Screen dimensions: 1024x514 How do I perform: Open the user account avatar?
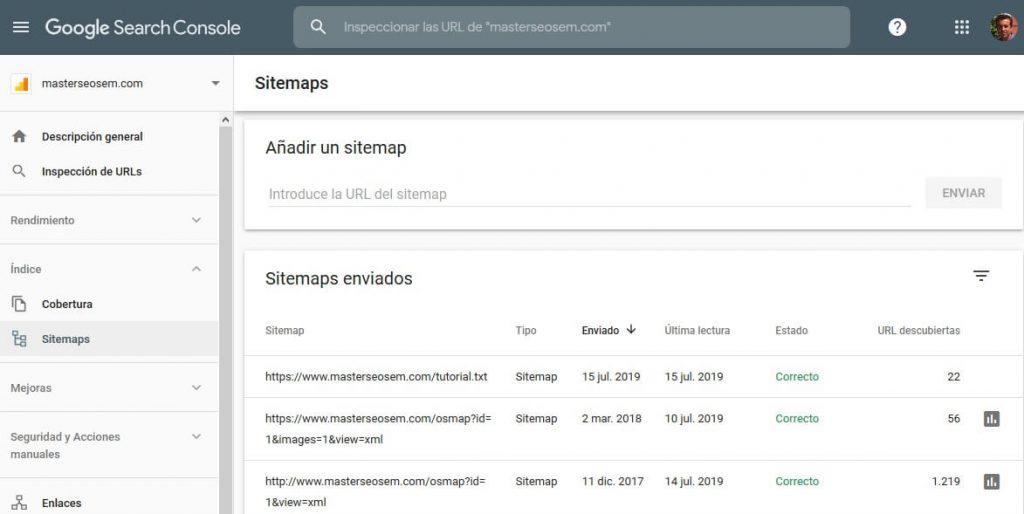click(1003, 27)
